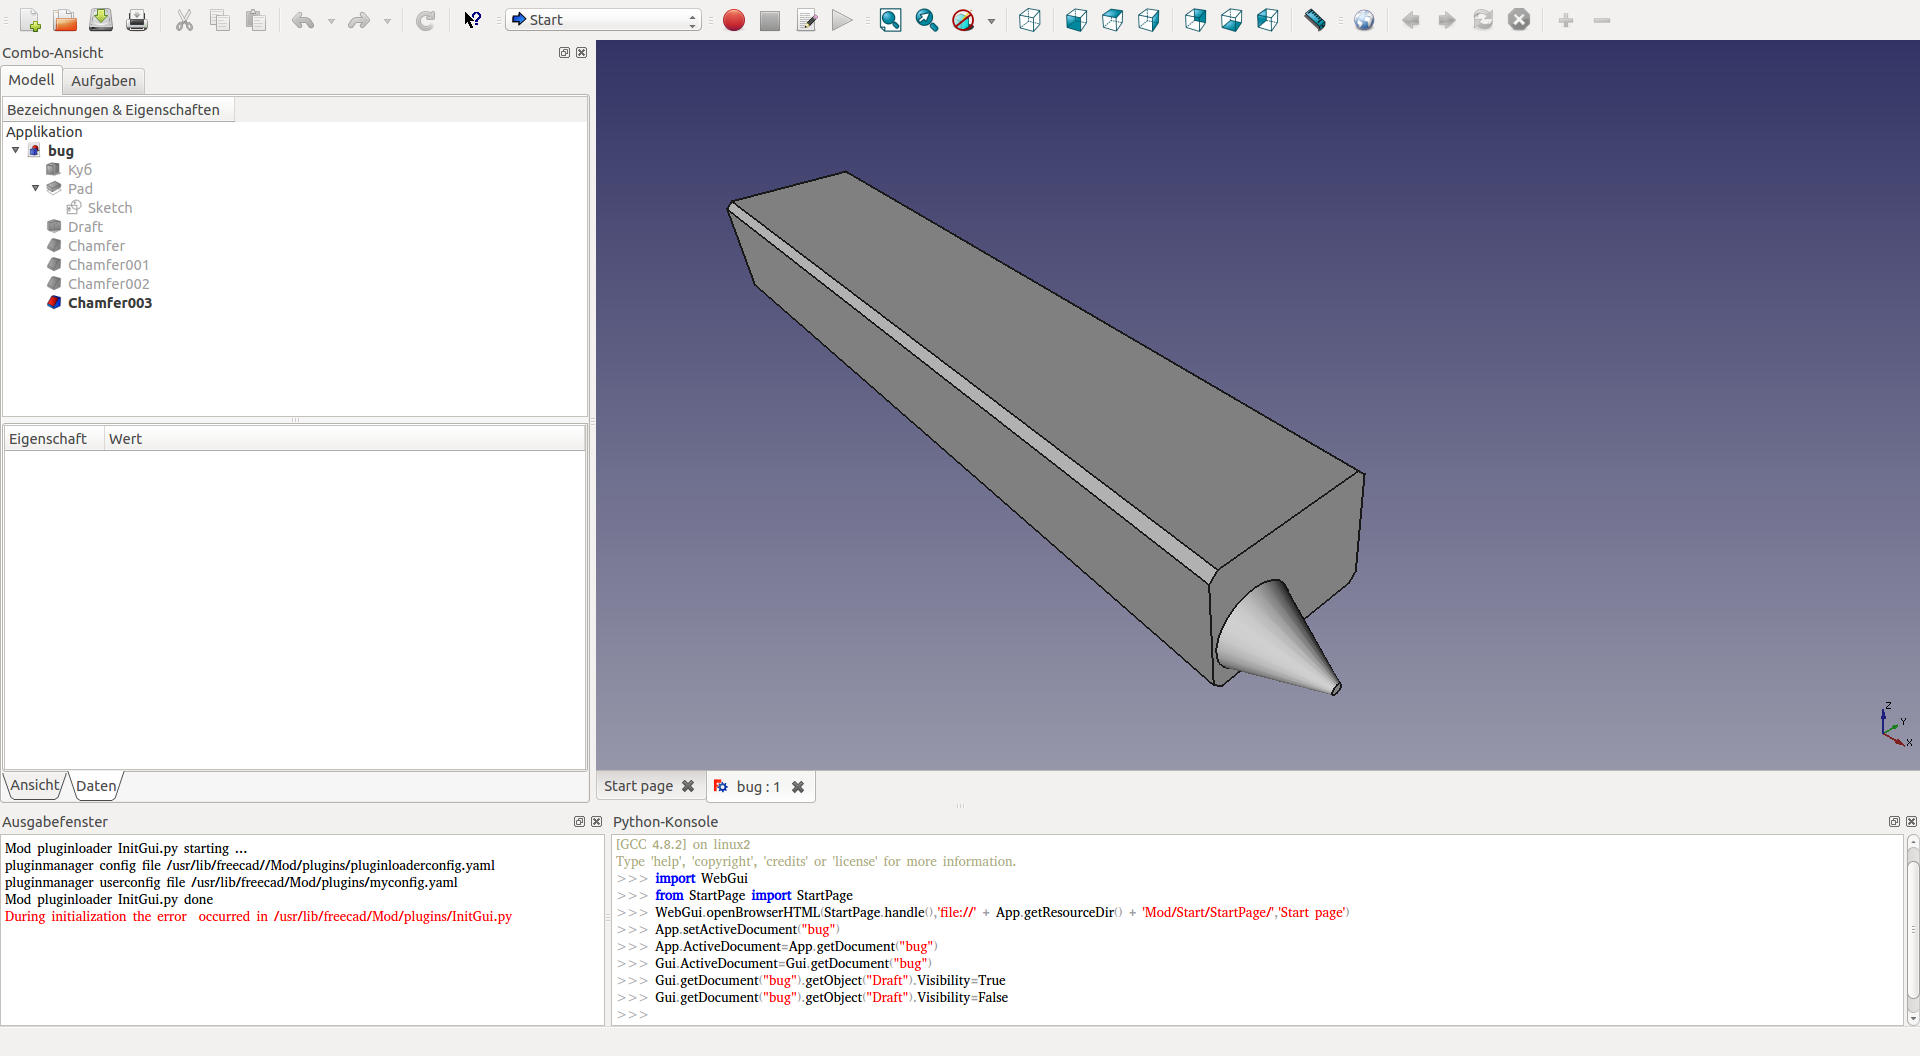Click the Bezeichnungen & Eigenschaften header
The image size is (1920, 1056).
(x=118, y=110)
